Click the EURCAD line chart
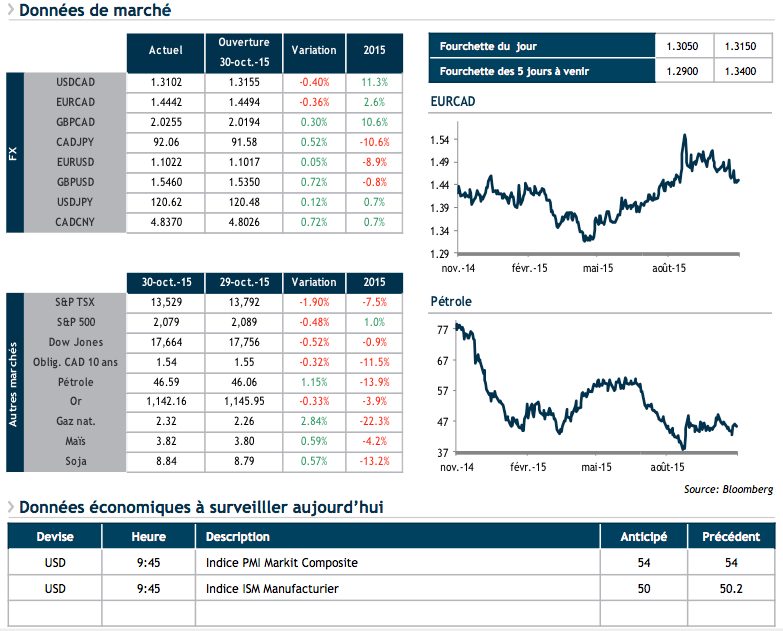The width and height of the screenshot is (783, 631). [x=598, y=190]
